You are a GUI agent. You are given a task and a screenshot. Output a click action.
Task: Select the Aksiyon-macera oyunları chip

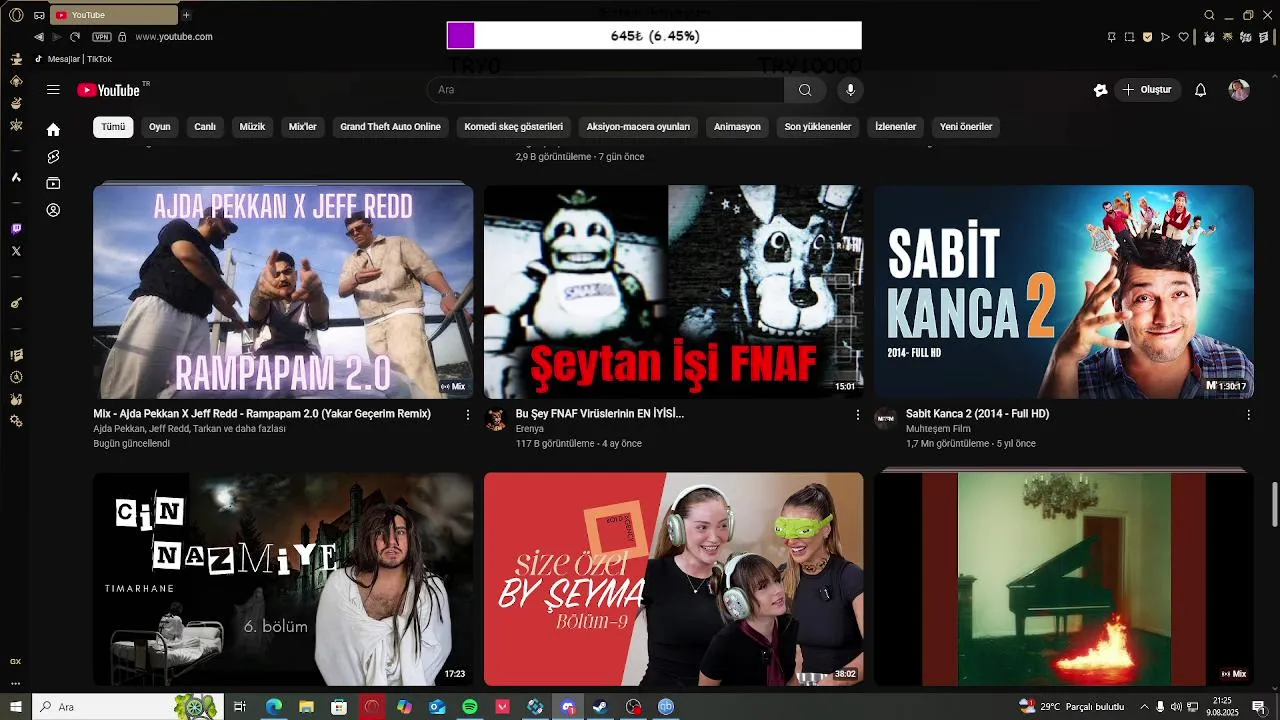(x=638, y=127)
